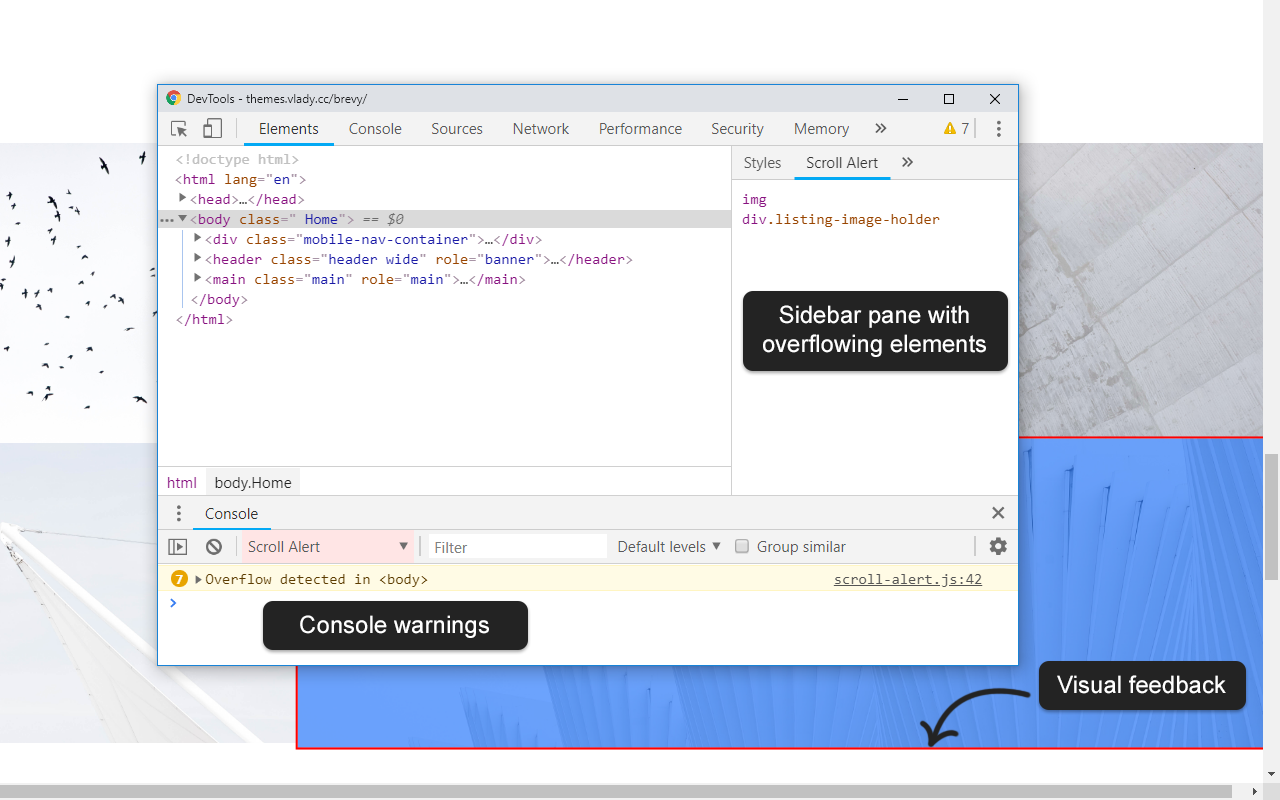Select body.Home in the breadcrumb bar
The height and width of the screenshot is (800, 1280).
coord(252,482)
